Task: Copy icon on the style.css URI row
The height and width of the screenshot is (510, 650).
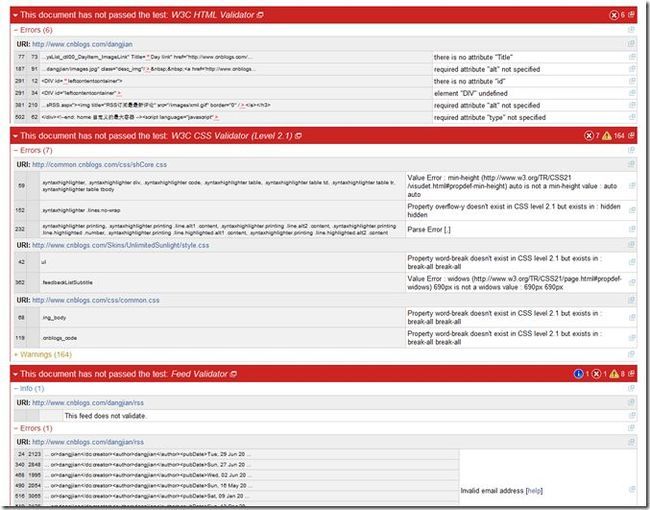Action: pyautogui.click(x=631, y=245)
